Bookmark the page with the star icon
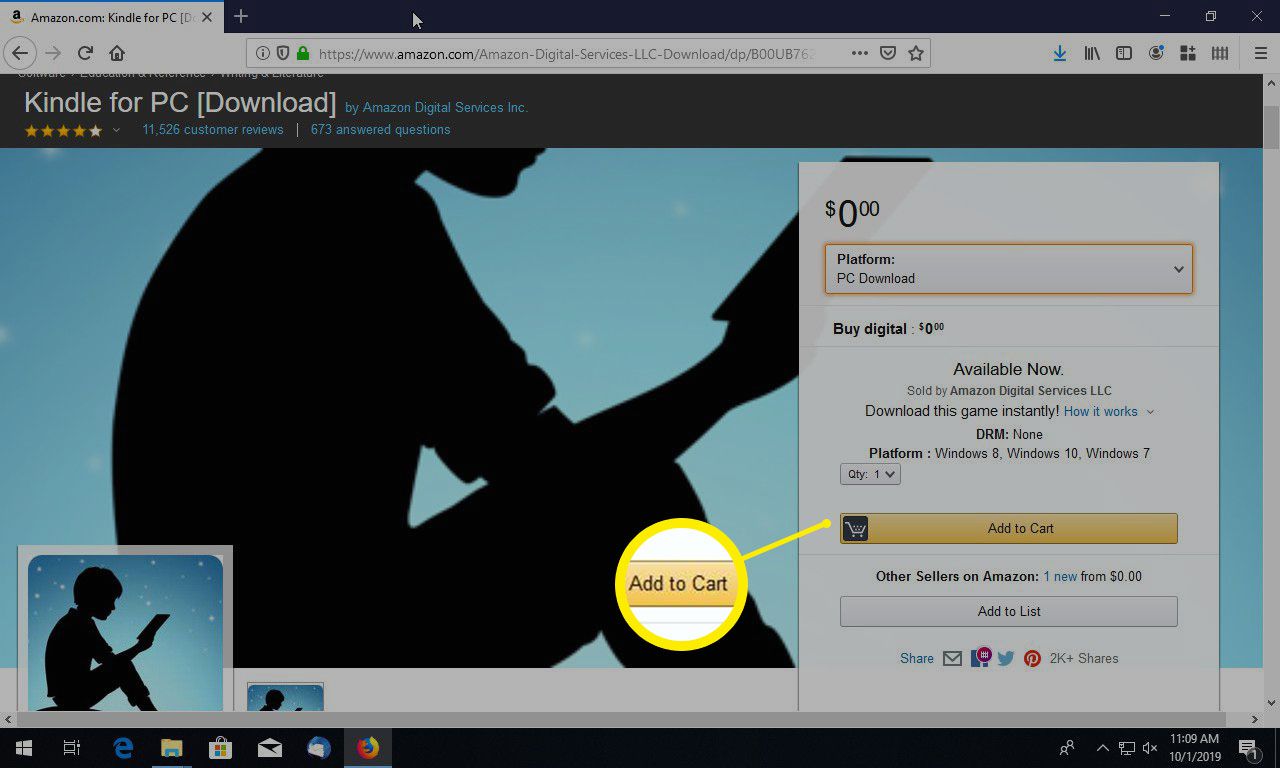 tap(915, 53)
